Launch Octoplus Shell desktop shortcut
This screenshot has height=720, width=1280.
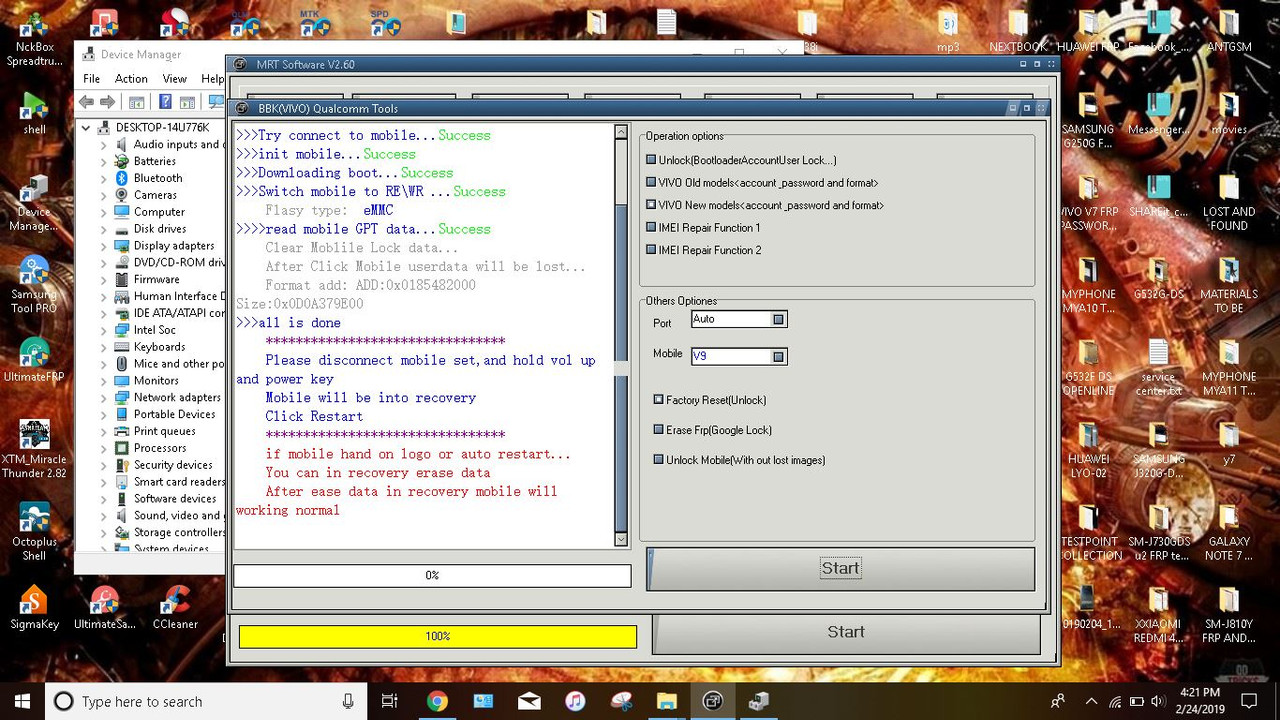click(x=34, y=531)
